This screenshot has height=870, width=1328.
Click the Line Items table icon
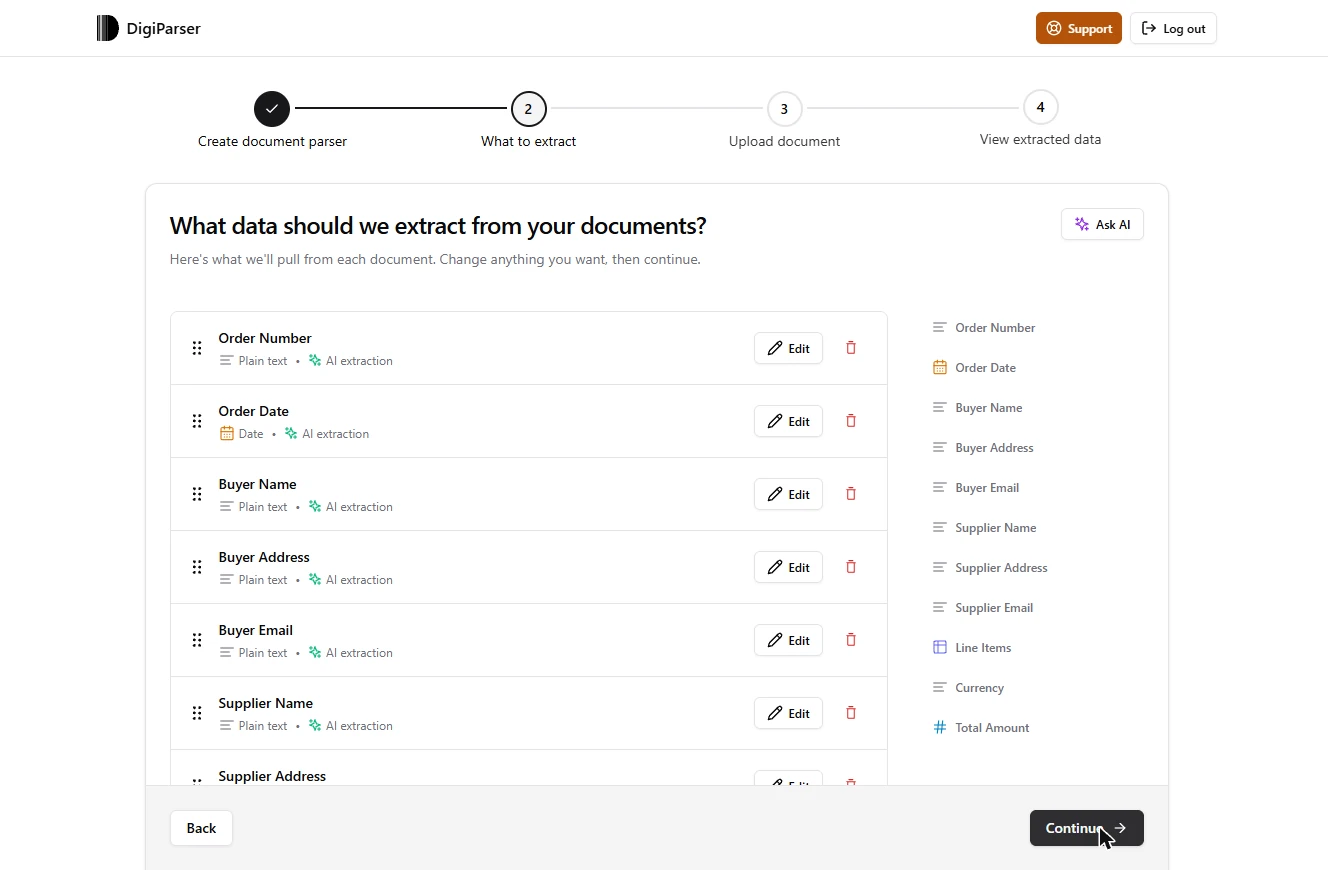[x=940, y=648]
